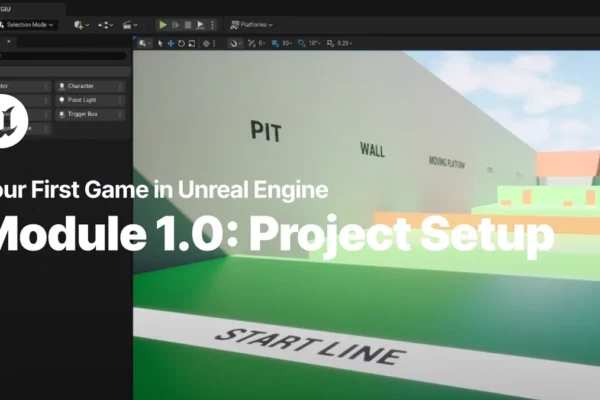Select the translate move gizmo tool

pyautogui.click(x=171, y=44)
